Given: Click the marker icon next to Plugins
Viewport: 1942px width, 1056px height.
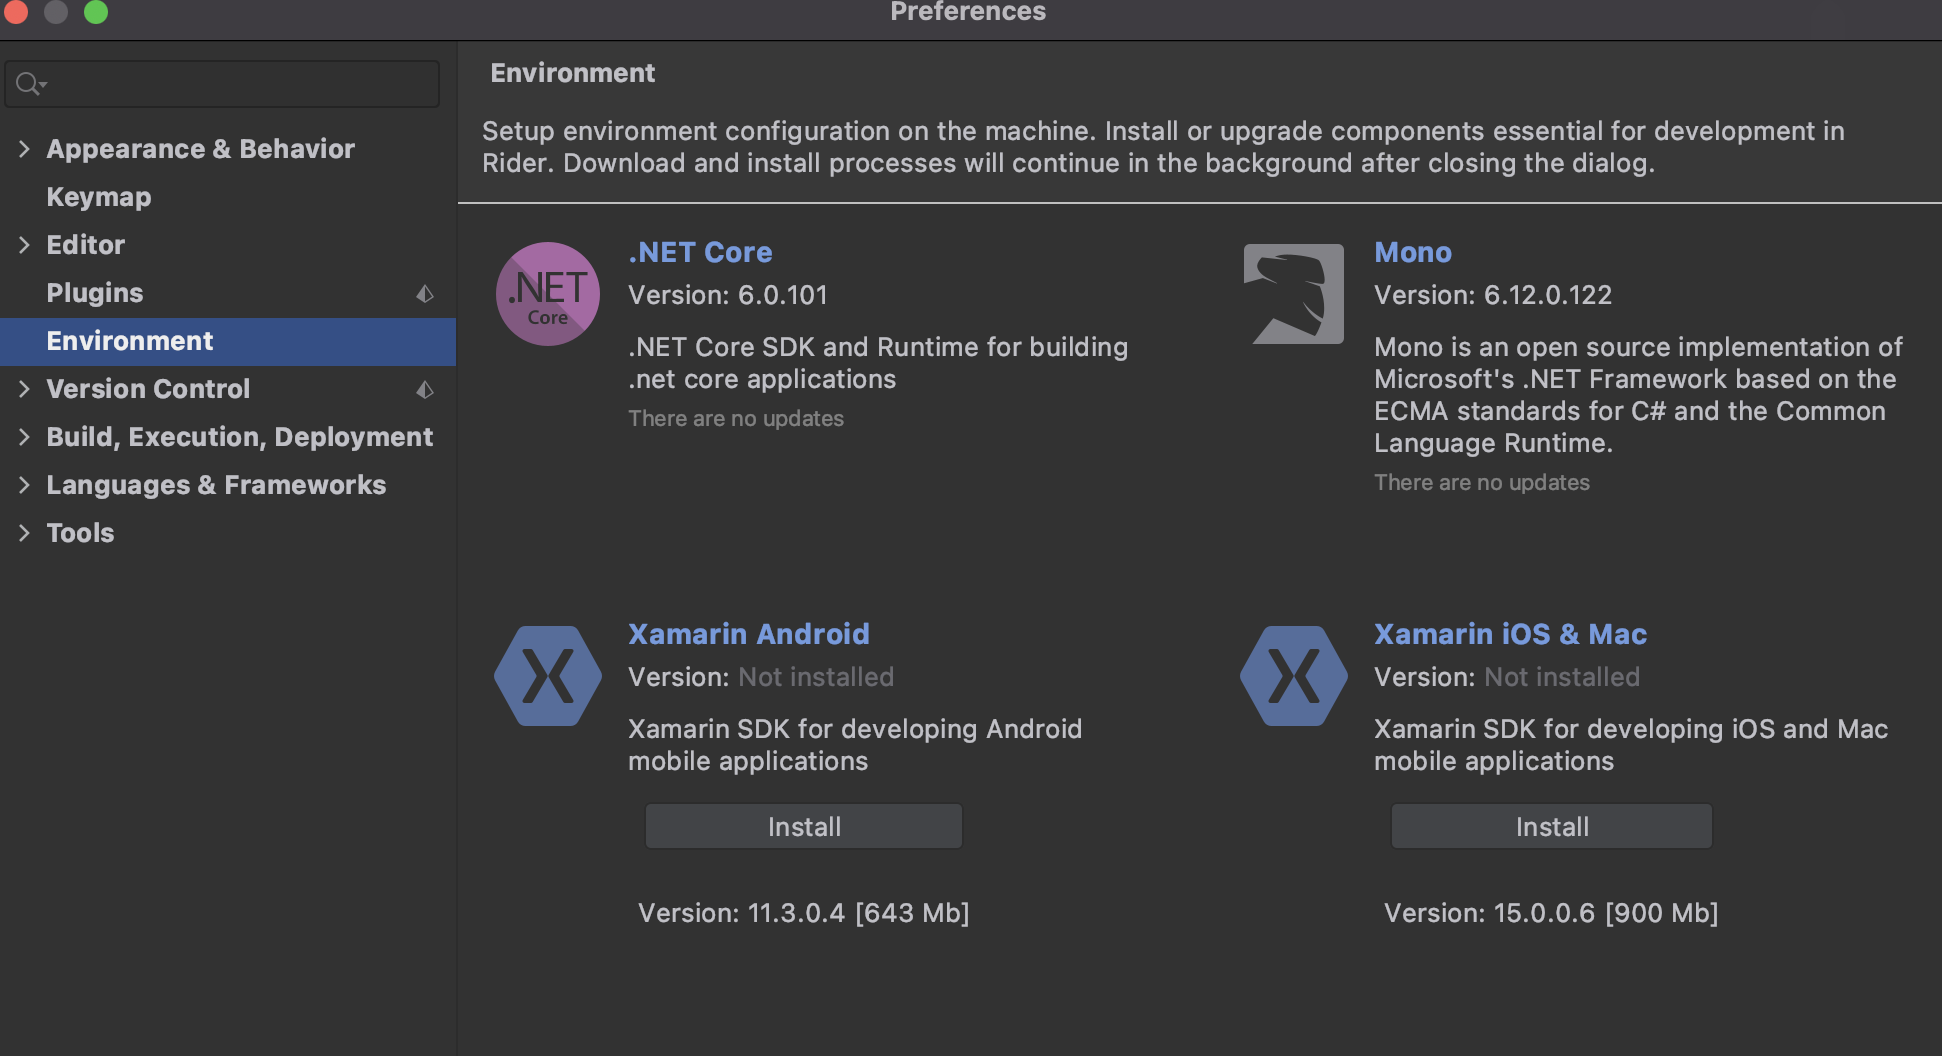Looking at the screenshot, I should click(425, 293).
